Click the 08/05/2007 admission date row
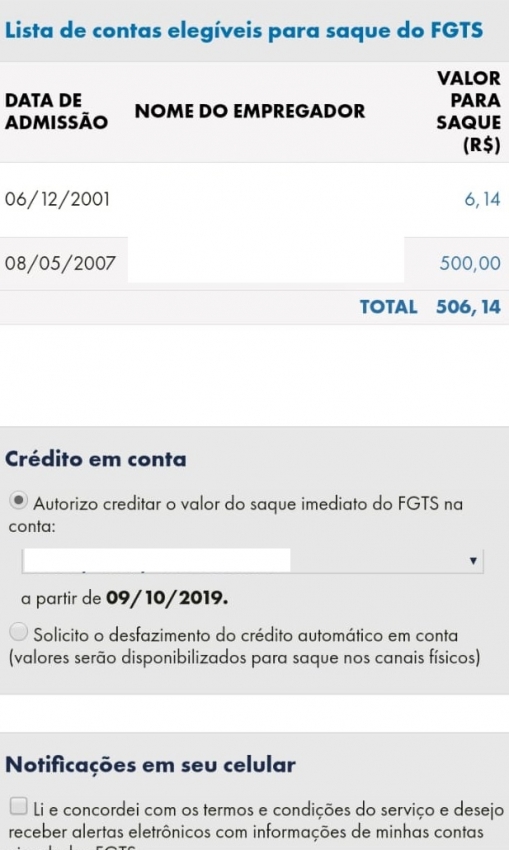Viewport: 509px width, 850px height. 254,263
